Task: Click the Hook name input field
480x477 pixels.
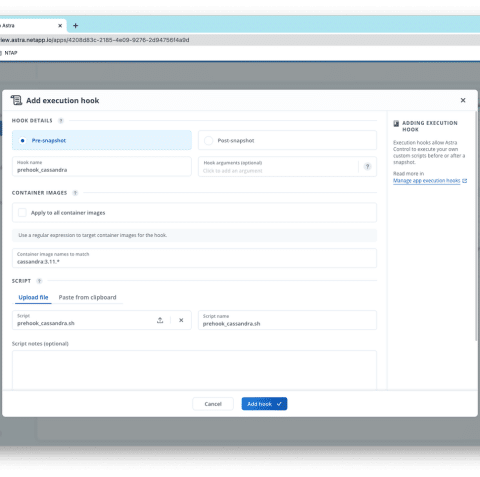Action: (102, 166)
